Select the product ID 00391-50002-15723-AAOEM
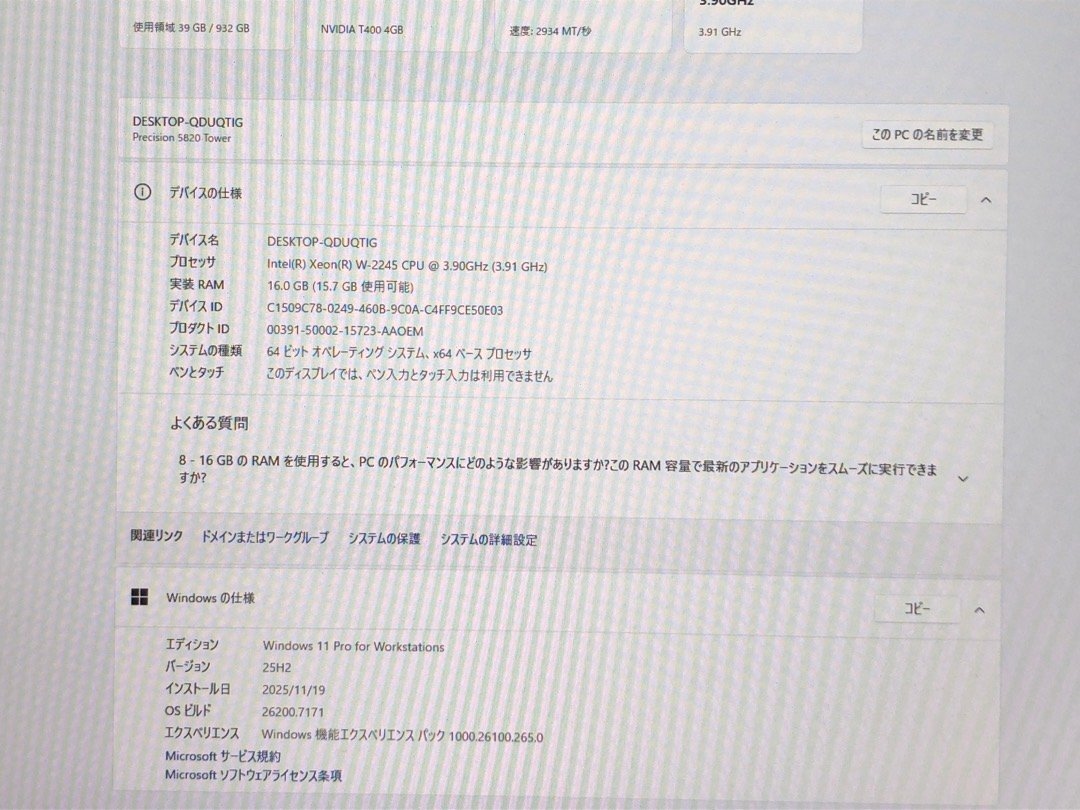The width and height of the screenshot is (1080, 810). [344, 331]
